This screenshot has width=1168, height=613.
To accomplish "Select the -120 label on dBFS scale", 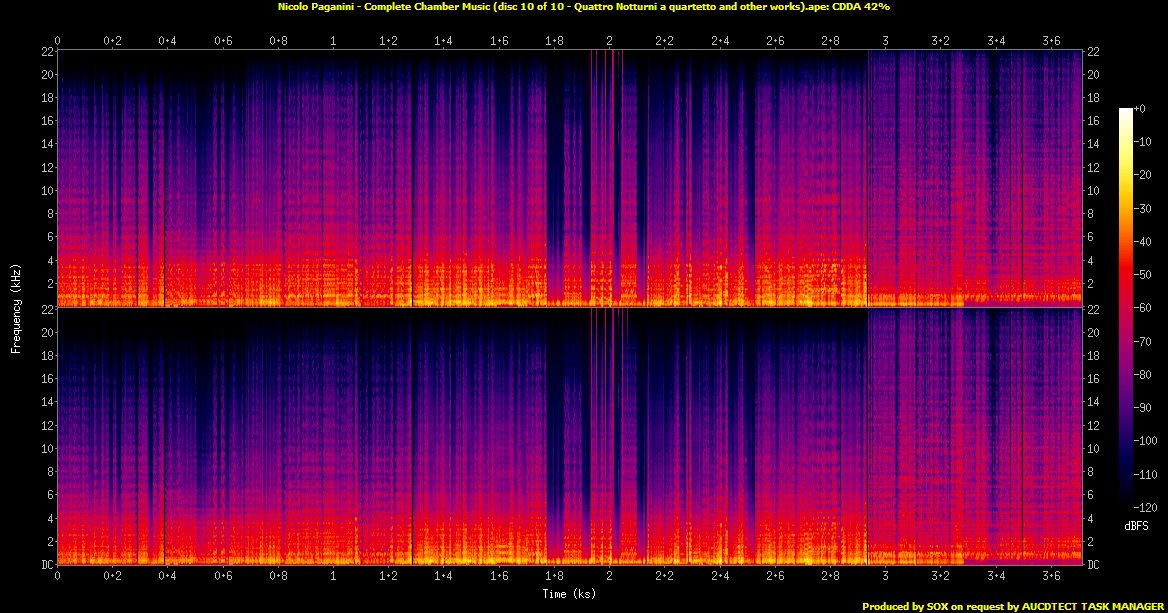I will (1147, 507).
